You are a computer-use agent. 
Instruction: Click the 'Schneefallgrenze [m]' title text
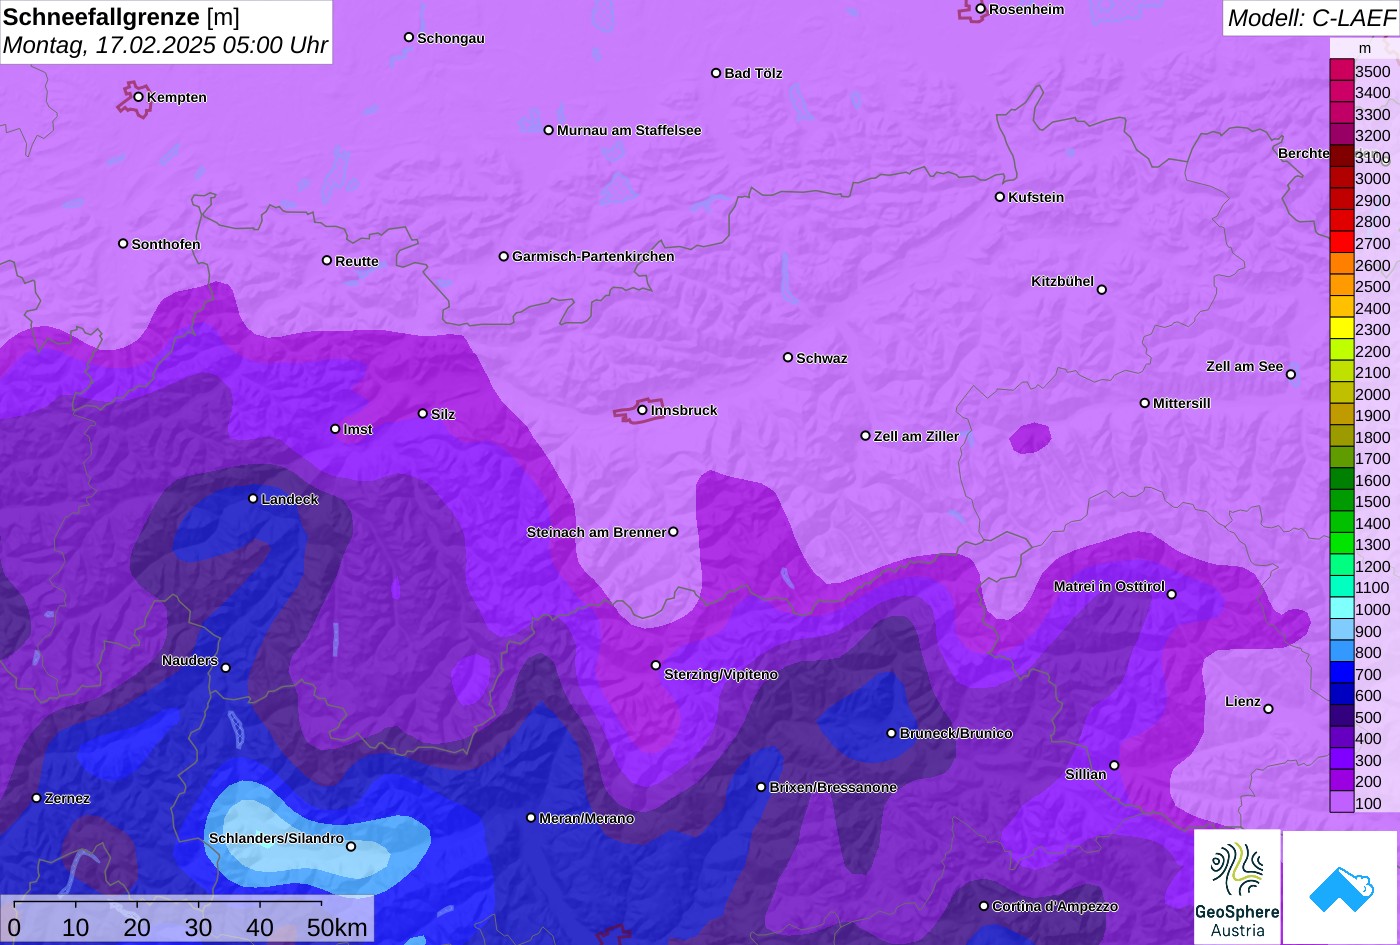tap(122, 17)
